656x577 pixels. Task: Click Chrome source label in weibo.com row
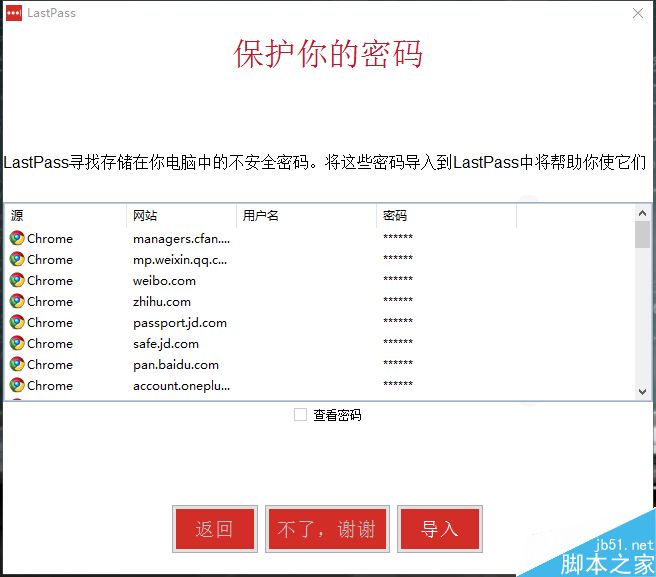click(x=50, y=281)
